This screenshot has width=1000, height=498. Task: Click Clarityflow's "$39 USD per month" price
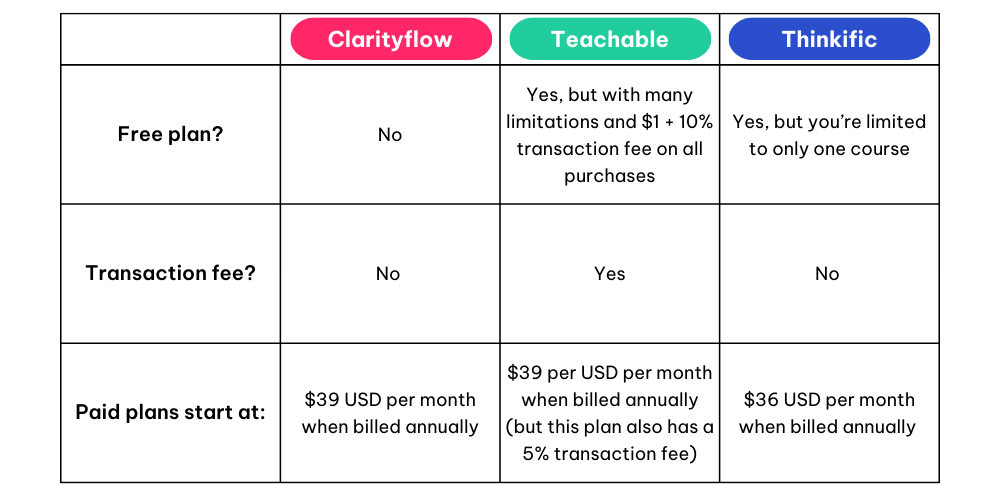(390, 399)
